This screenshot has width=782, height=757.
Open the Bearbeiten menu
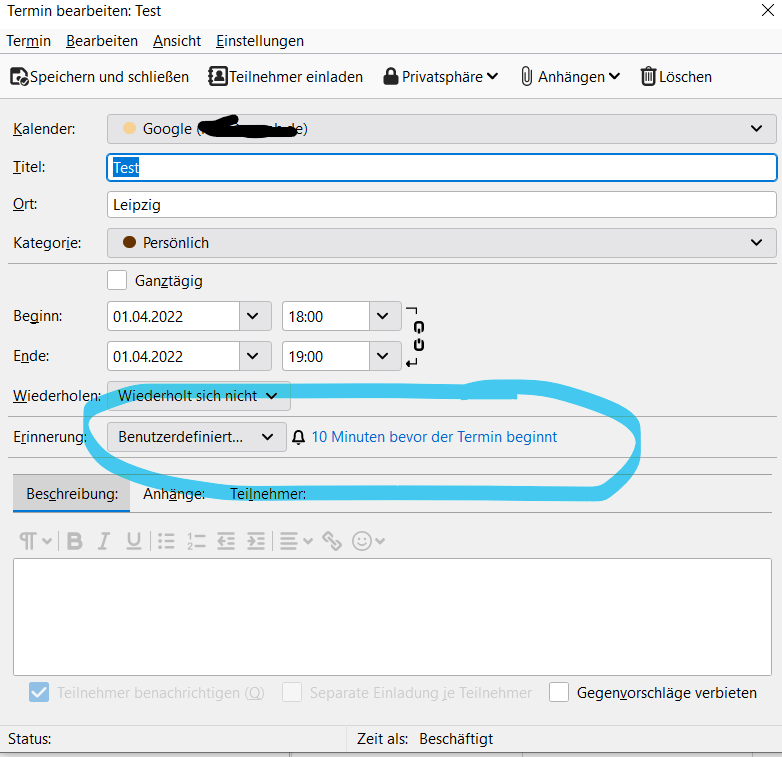click(102, 41)
